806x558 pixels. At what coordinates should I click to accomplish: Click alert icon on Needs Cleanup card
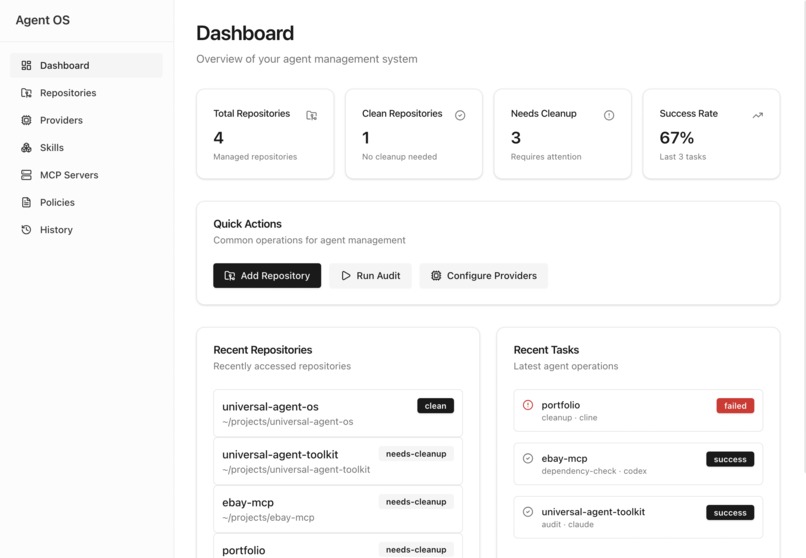(609, 115)
